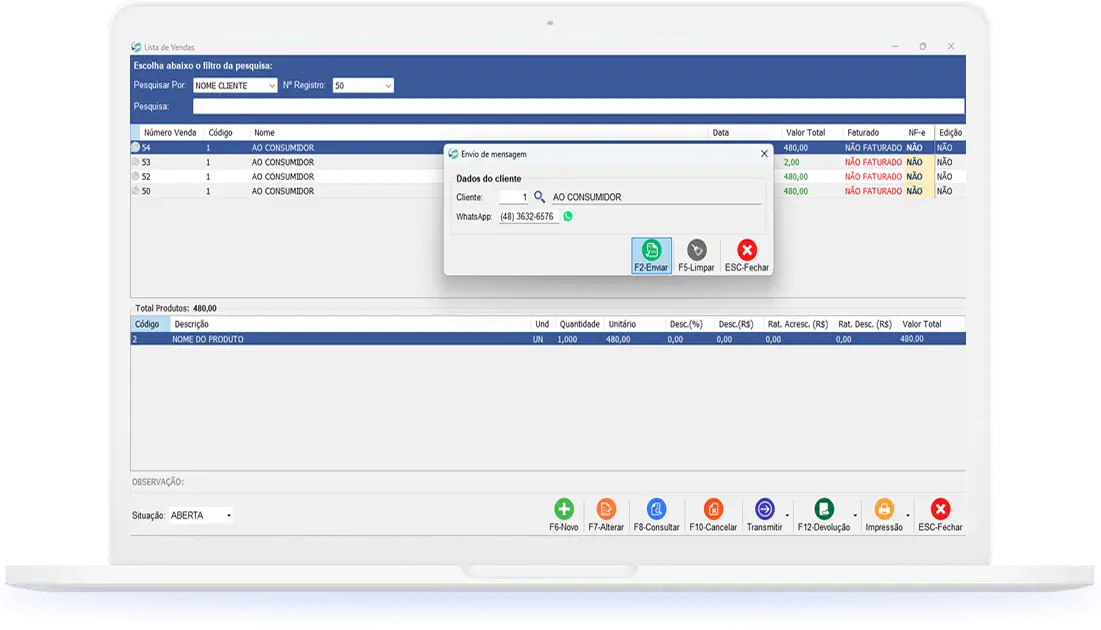The height and width of the screenshot is (630, 1101).
Task: Click the F12-Devolução return icon
Action: [x=823, y=509]
